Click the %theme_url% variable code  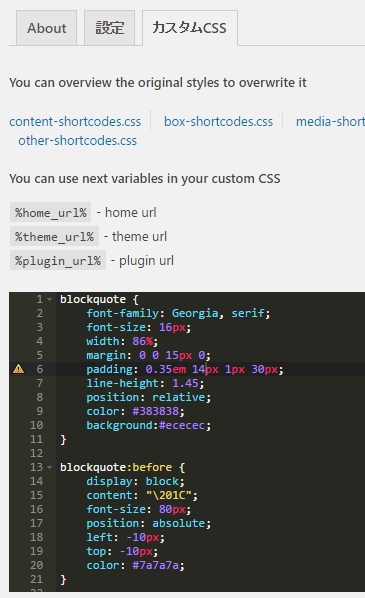pos(54,236)
